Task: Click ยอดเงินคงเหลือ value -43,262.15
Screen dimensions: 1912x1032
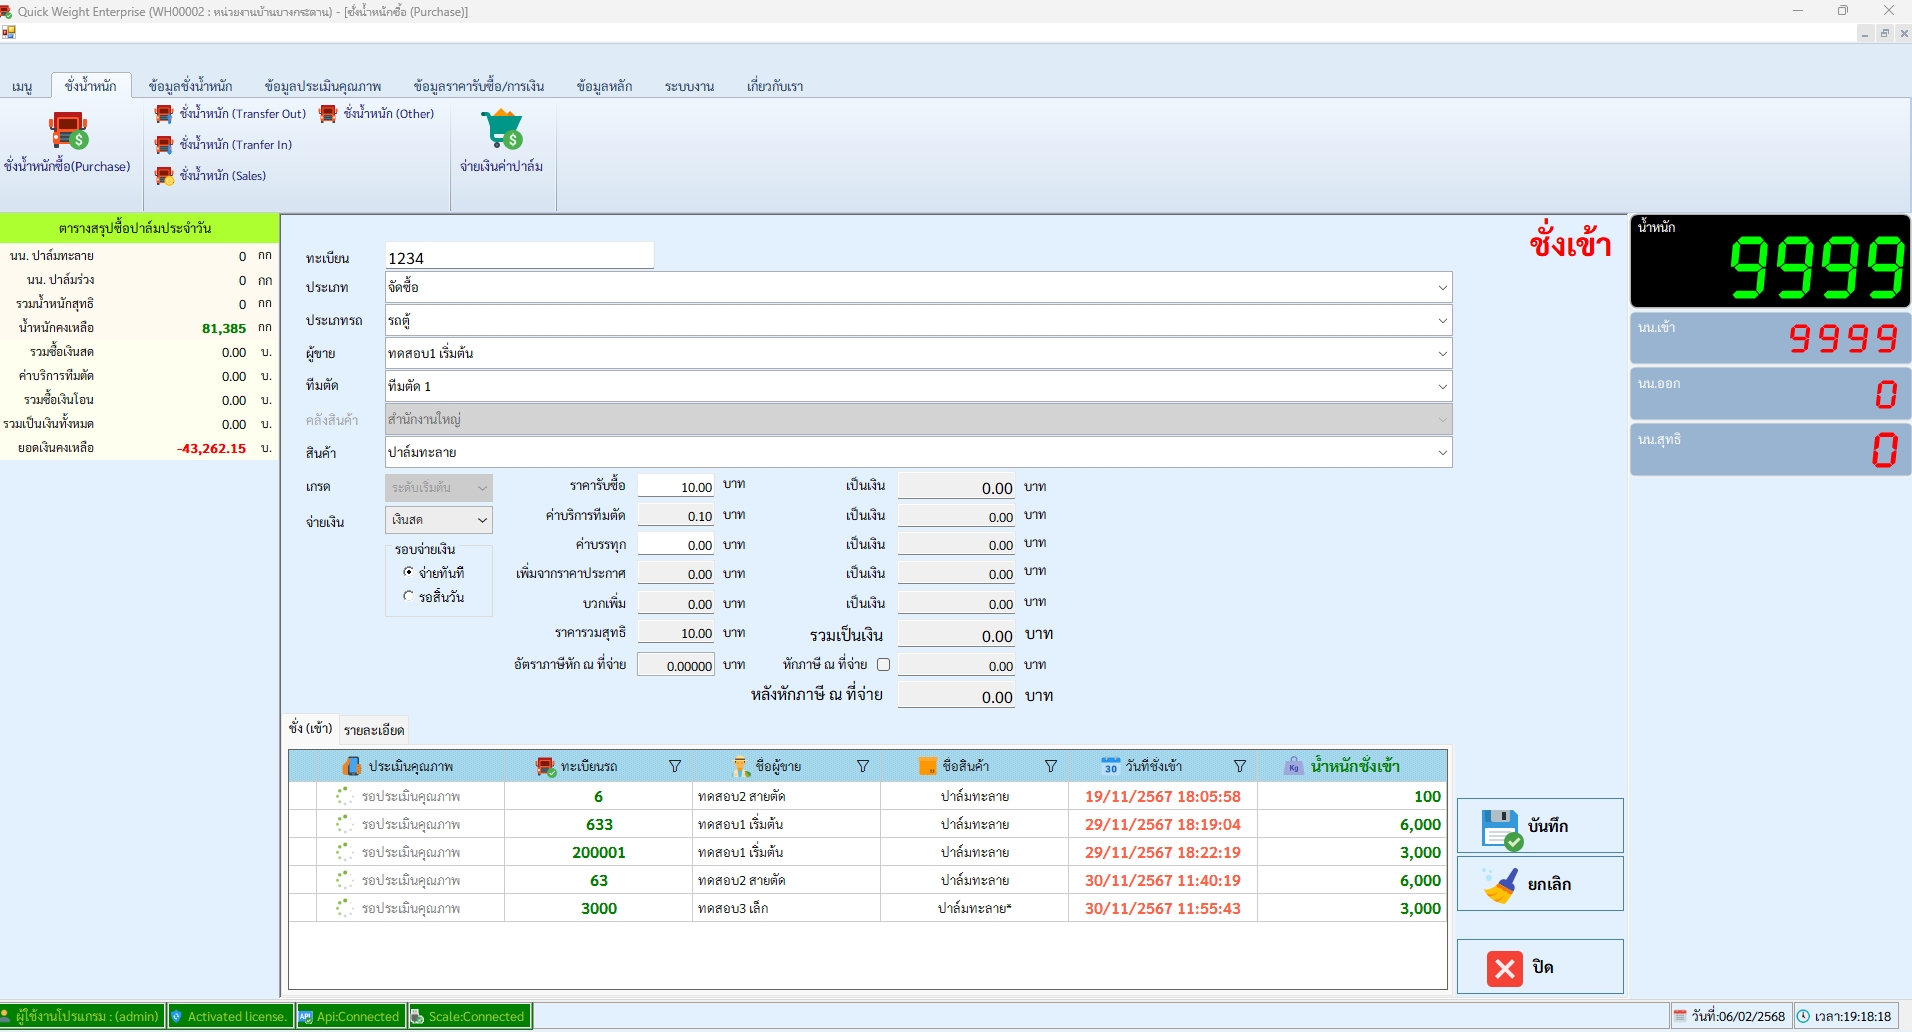Action: point(212,449)
